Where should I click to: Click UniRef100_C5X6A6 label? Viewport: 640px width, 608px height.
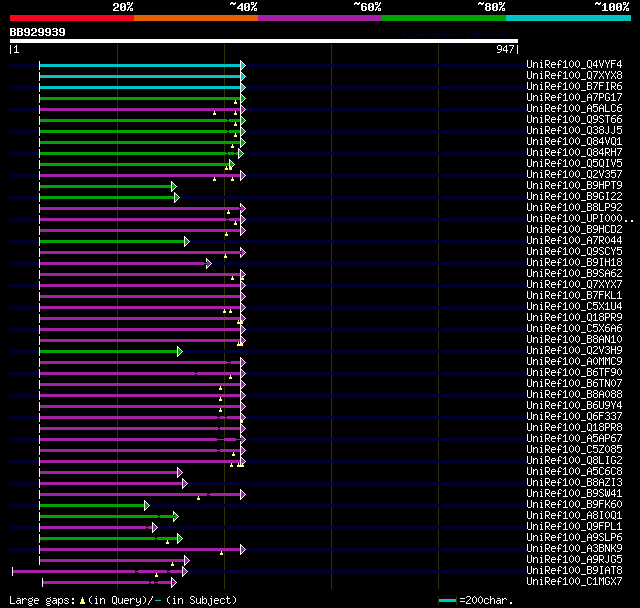tap(574, 329)
